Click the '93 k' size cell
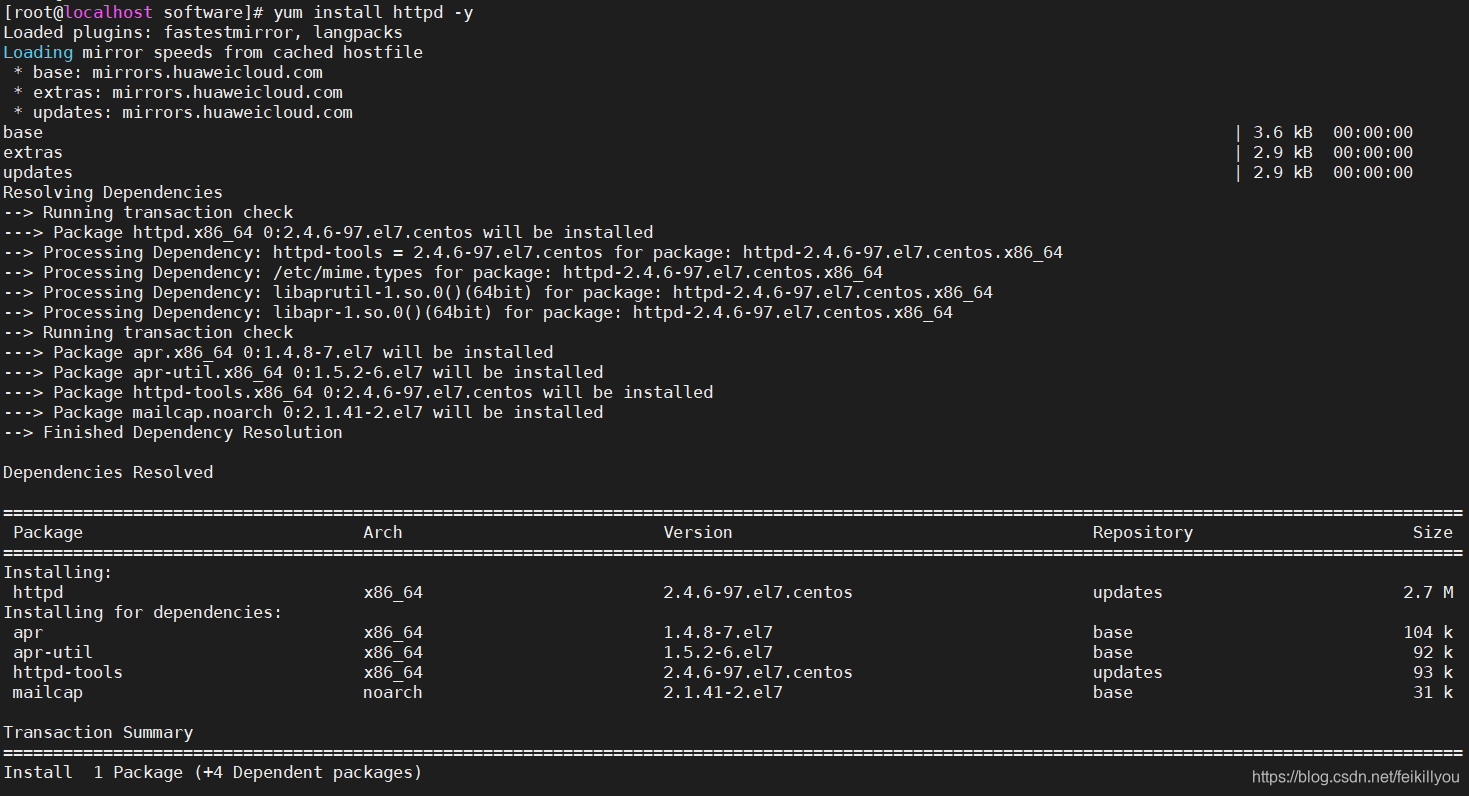This screenshot has height=796, width=1469. click(1433, 672)
